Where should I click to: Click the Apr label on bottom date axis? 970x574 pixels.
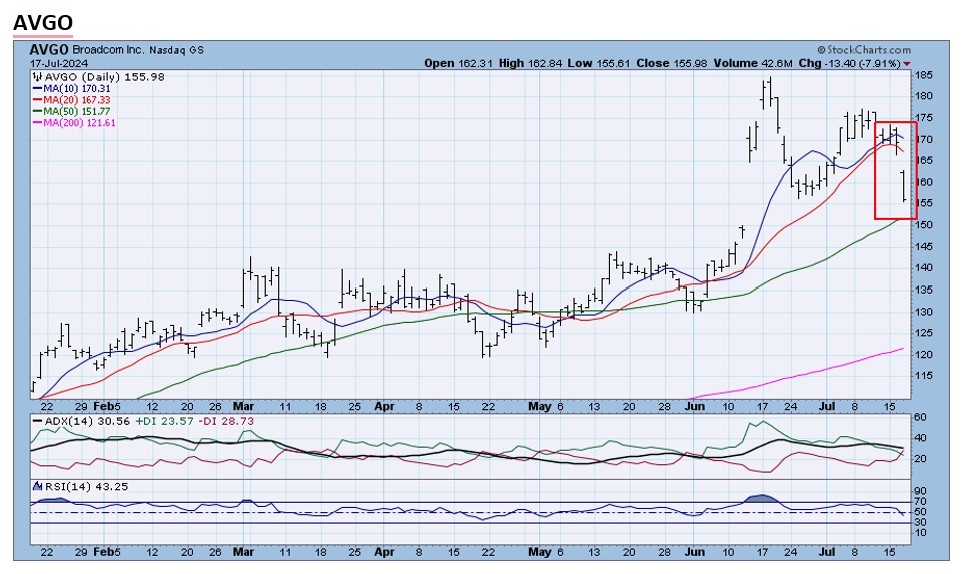pos(384,552)
